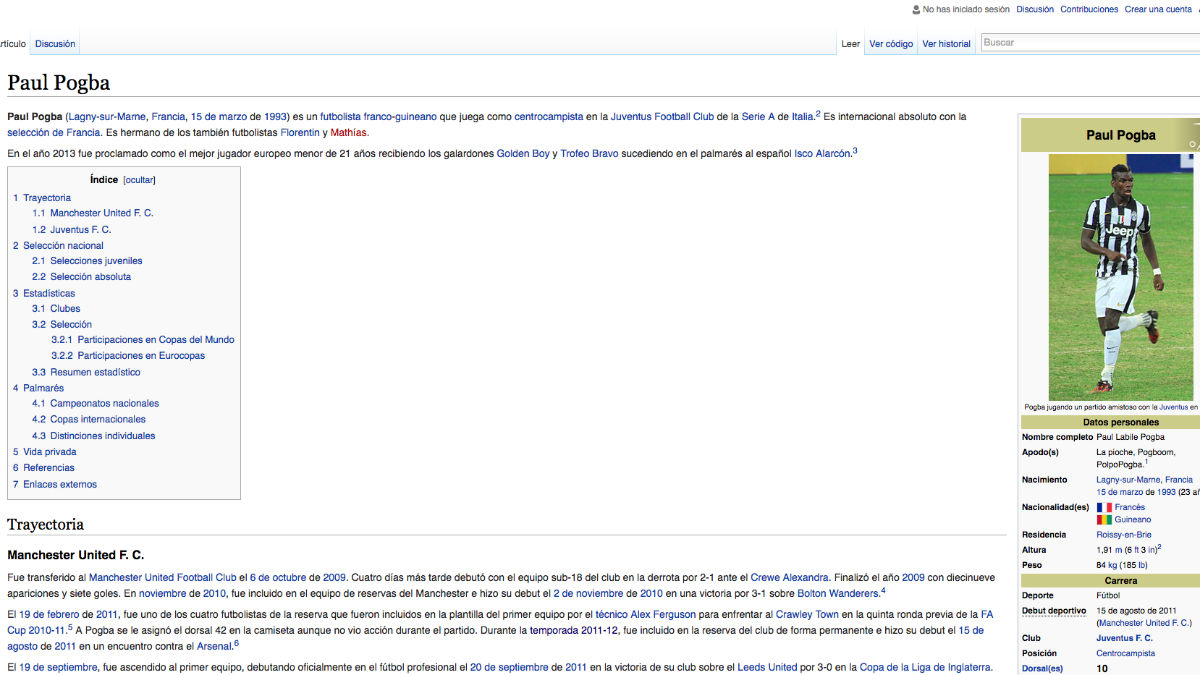
Task: Open 'Participaciones en Copas del Mundo' entry
Action: 143,340
